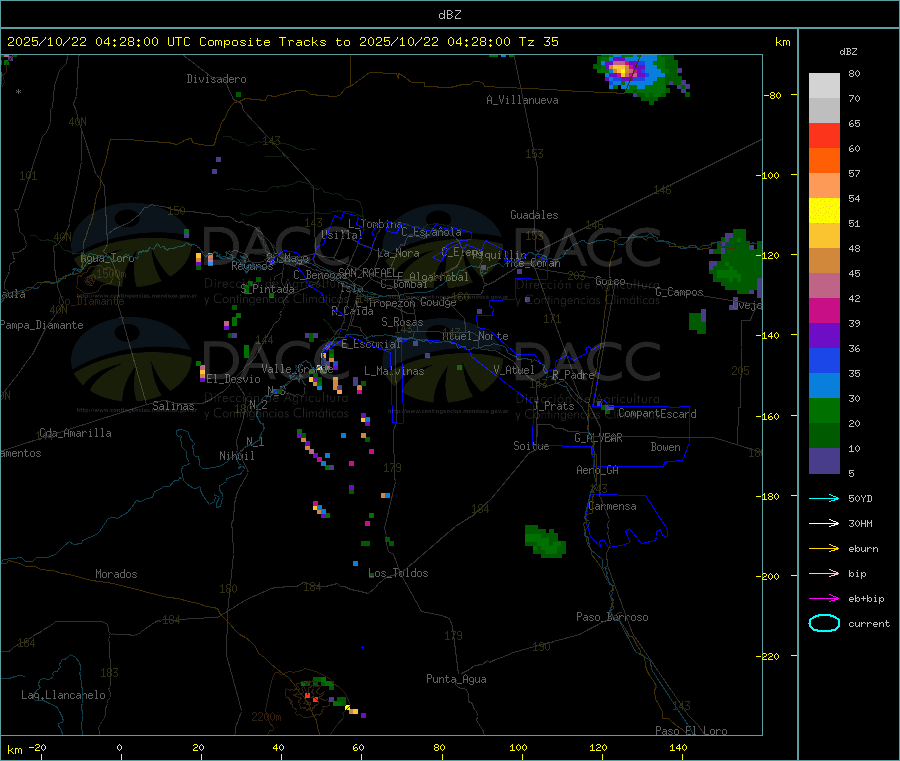This screenshot has width=900, height=761.
Task: Click the Salinas map label
Action: click(x=173, y=406)
